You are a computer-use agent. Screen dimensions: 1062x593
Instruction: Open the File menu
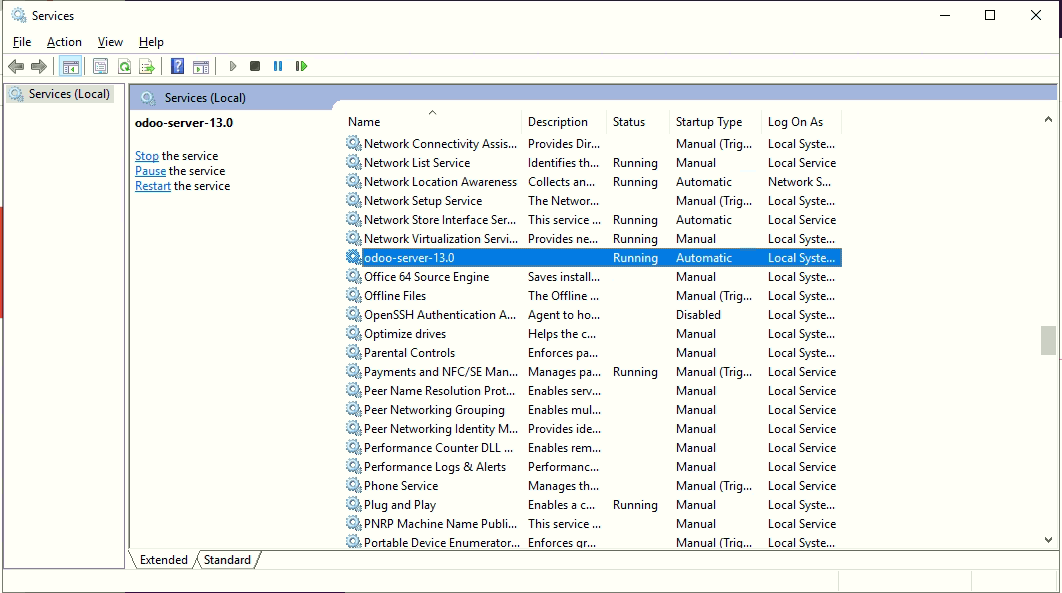[x=22, y=42]
